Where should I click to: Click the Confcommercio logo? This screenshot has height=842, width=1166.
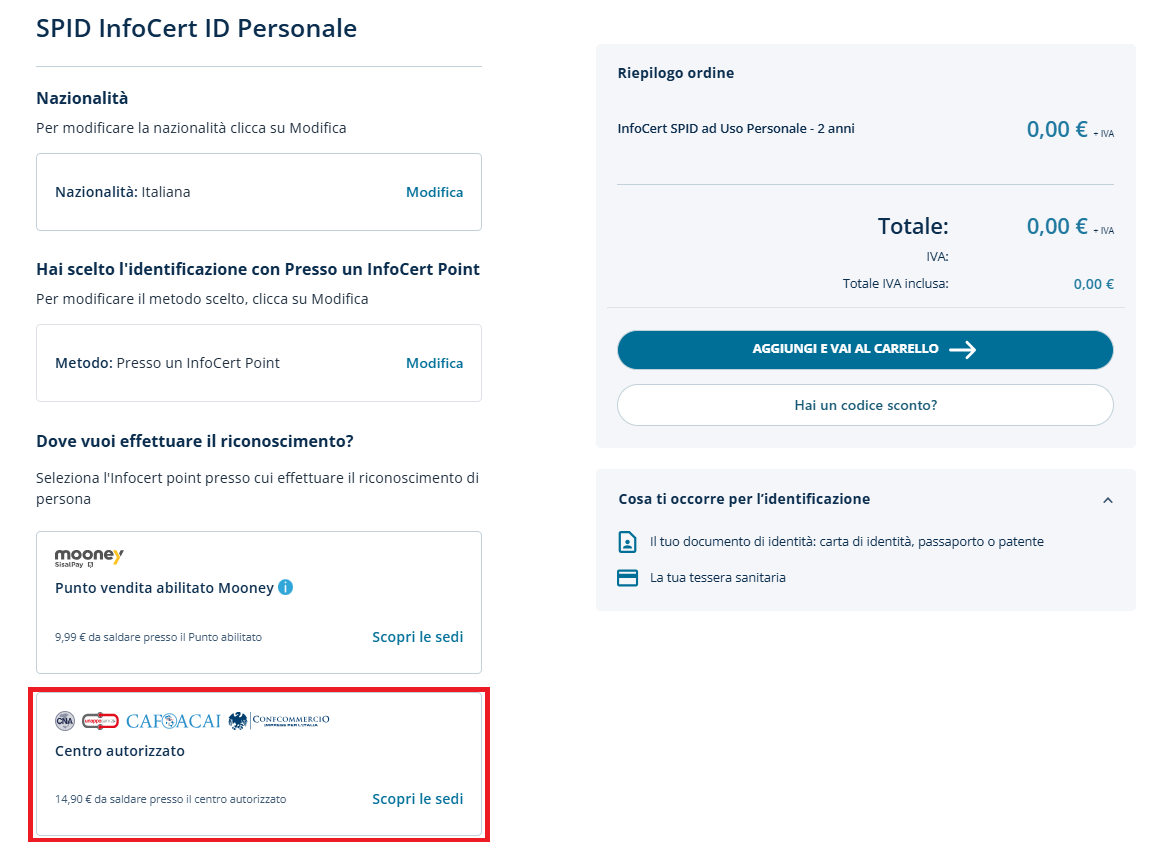click(x=279, y=721)
